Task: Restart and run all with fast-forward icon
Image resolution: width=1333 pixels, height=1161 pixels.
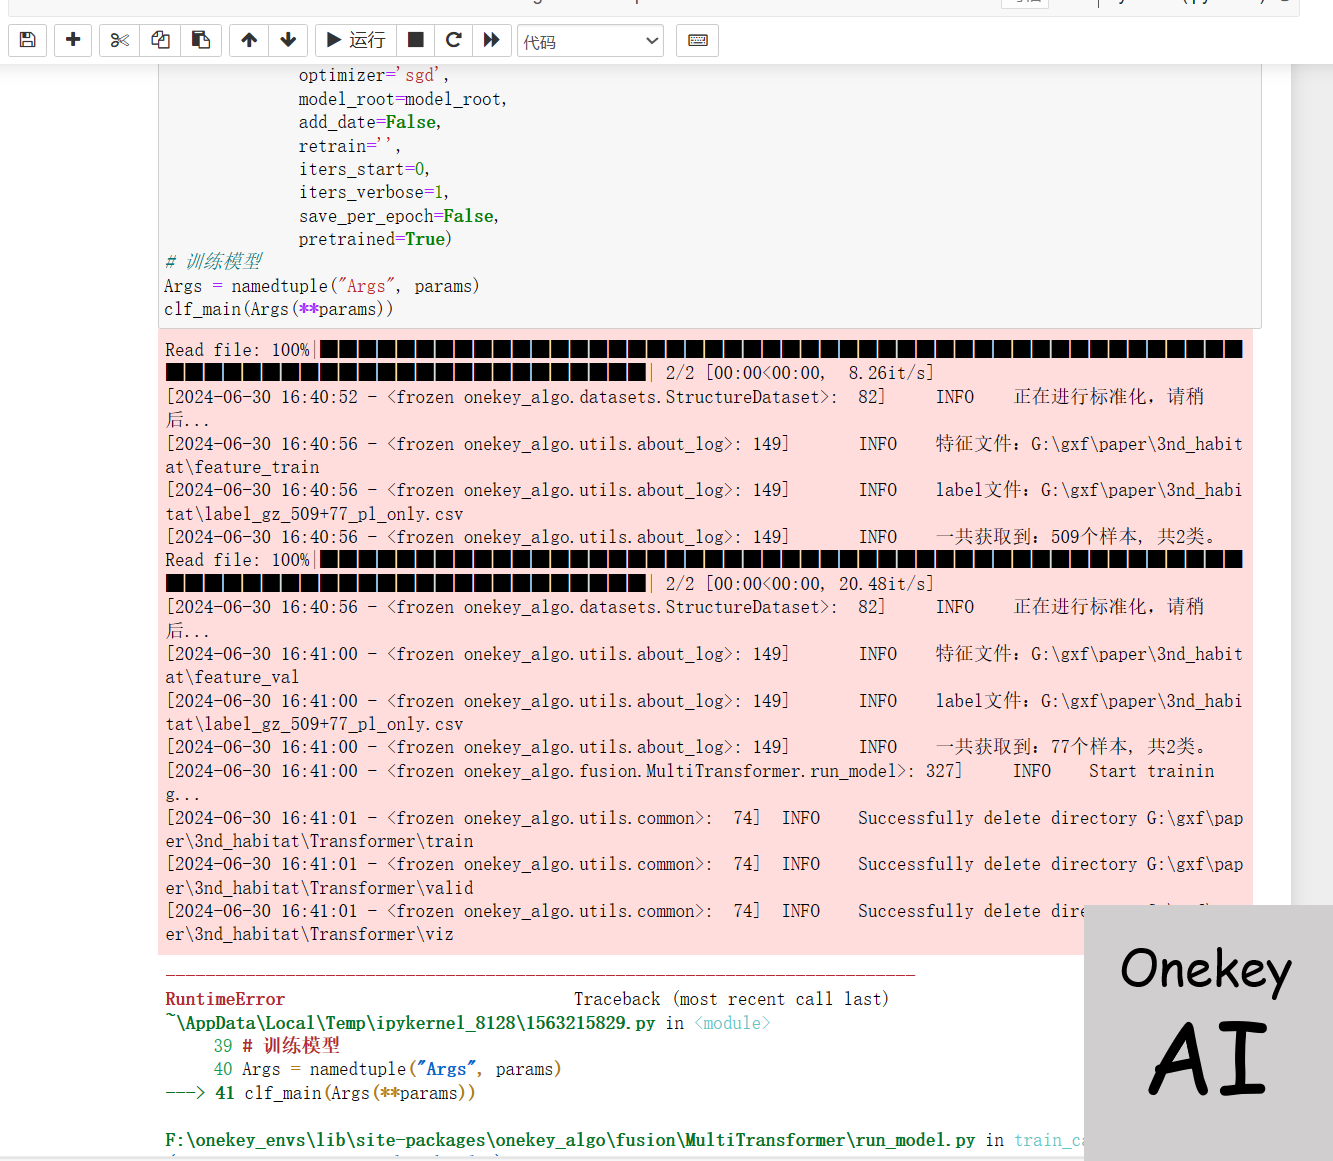Action: click(x=491, y=40)
